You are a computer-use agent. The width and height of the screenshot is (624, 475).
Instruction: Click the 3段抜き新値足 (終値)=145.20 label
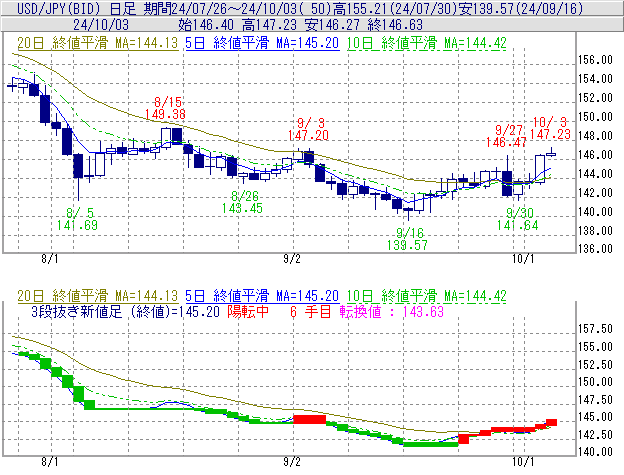coord(125,311)
